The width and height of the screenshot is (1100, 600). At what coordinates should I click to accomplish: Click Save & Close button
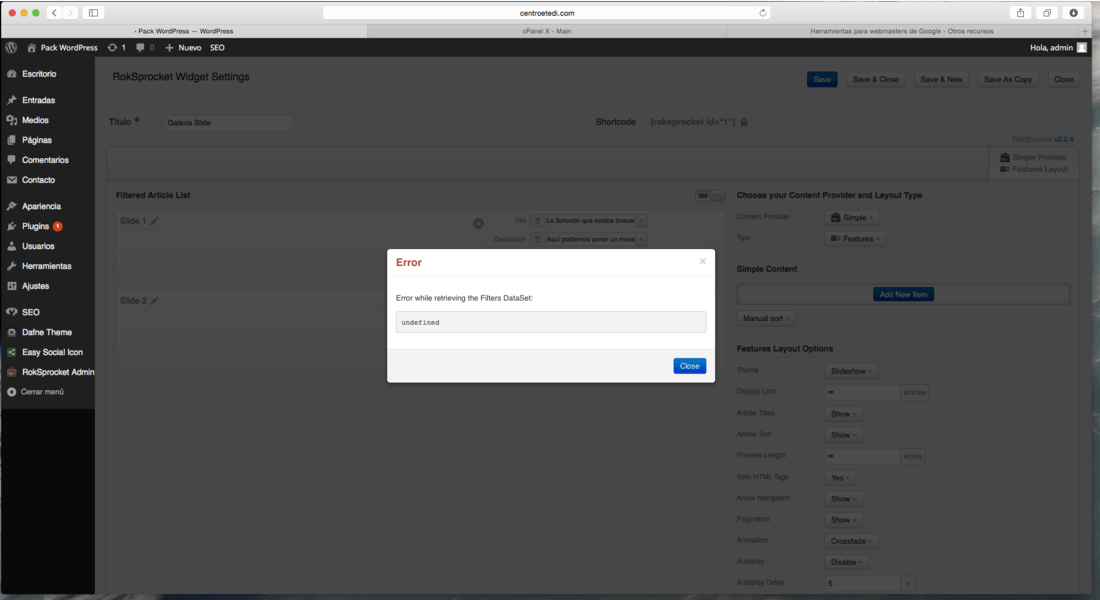[876, 79]
